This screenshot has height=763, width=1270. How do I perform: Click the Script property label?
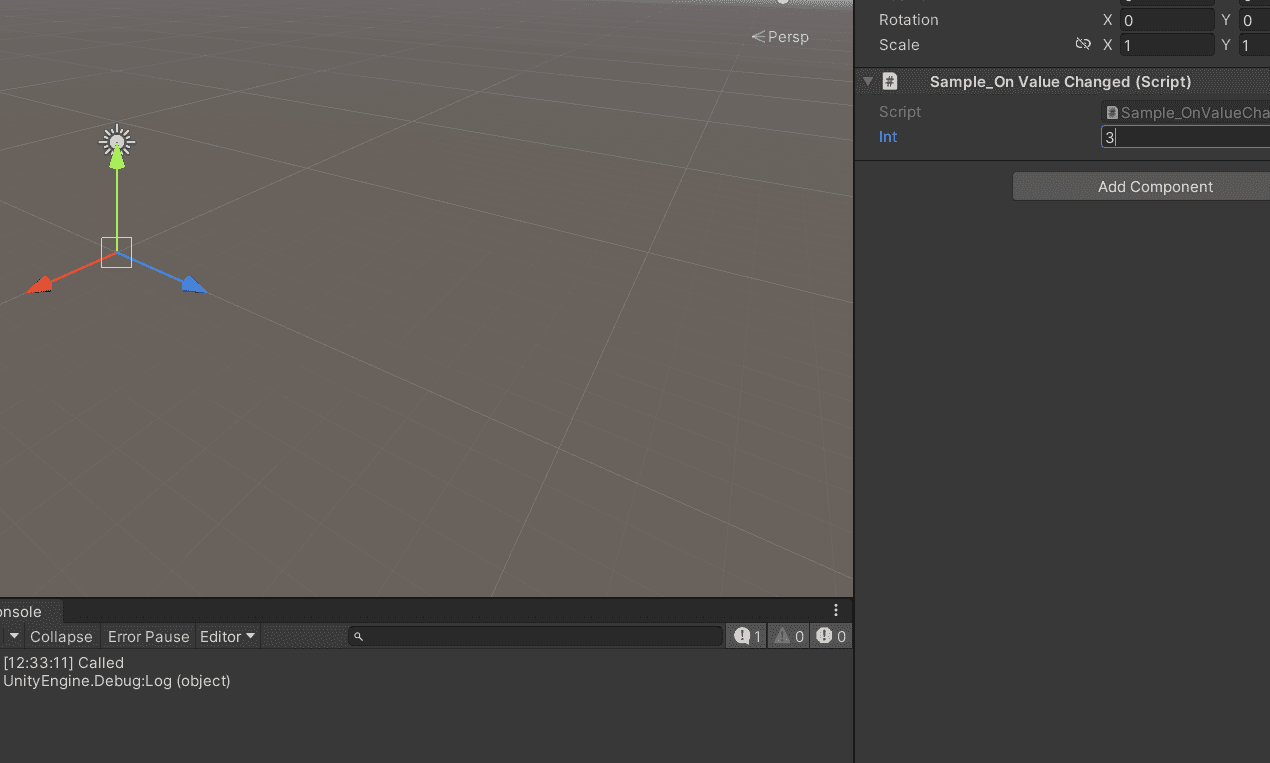[x=900, y=112]
